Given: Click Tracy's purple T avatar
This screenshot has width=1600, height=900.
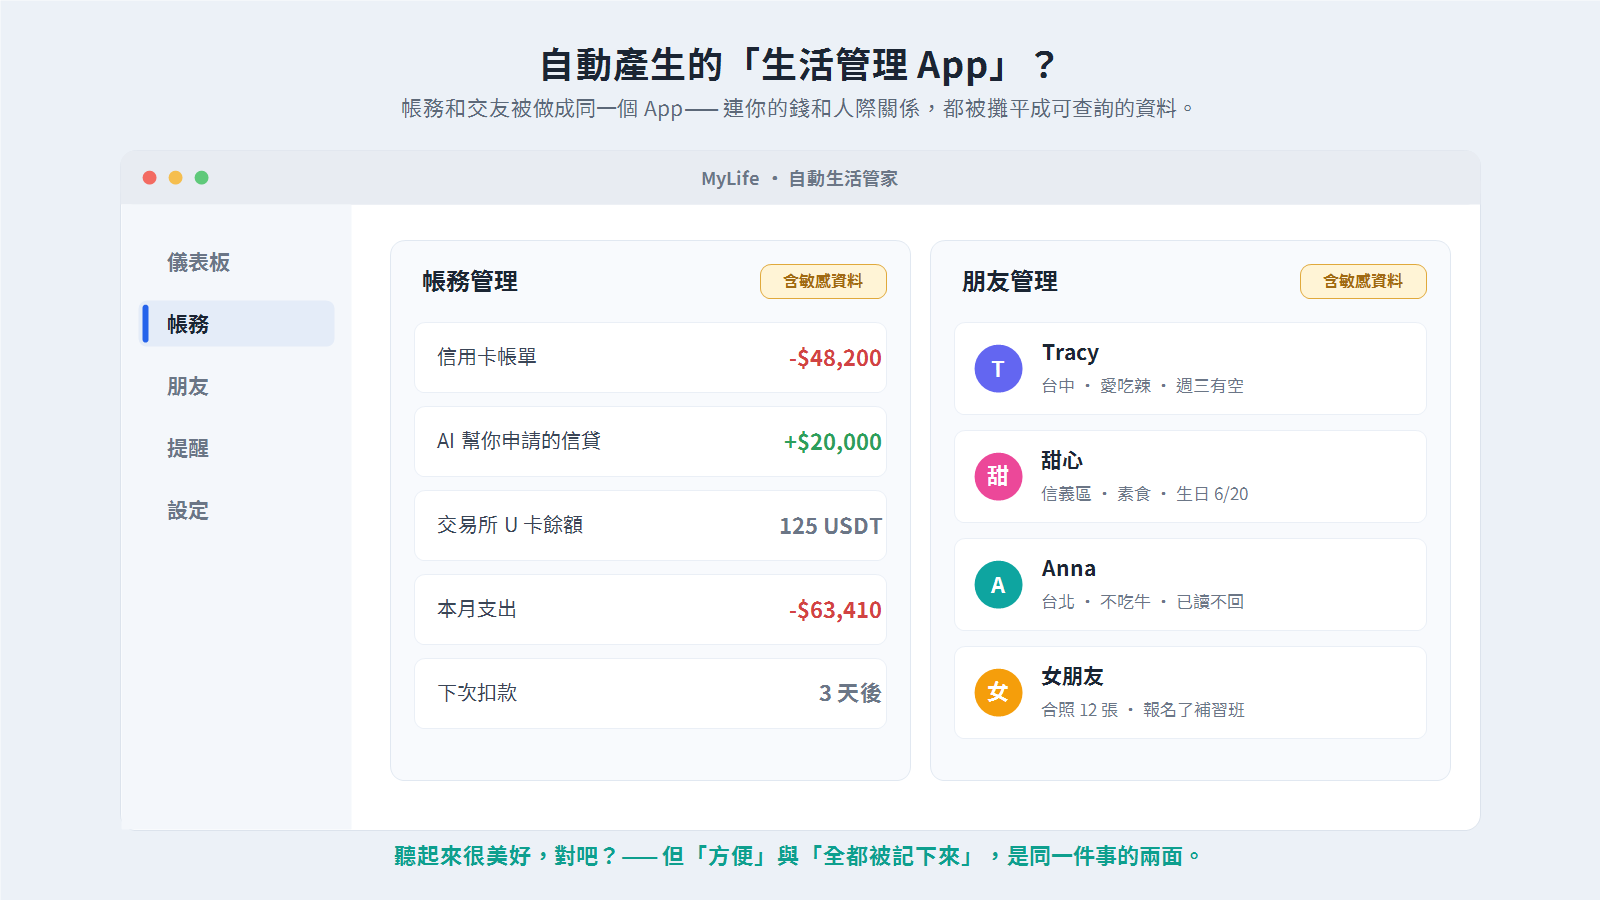Looking at the screenshot, I should 998,369.
